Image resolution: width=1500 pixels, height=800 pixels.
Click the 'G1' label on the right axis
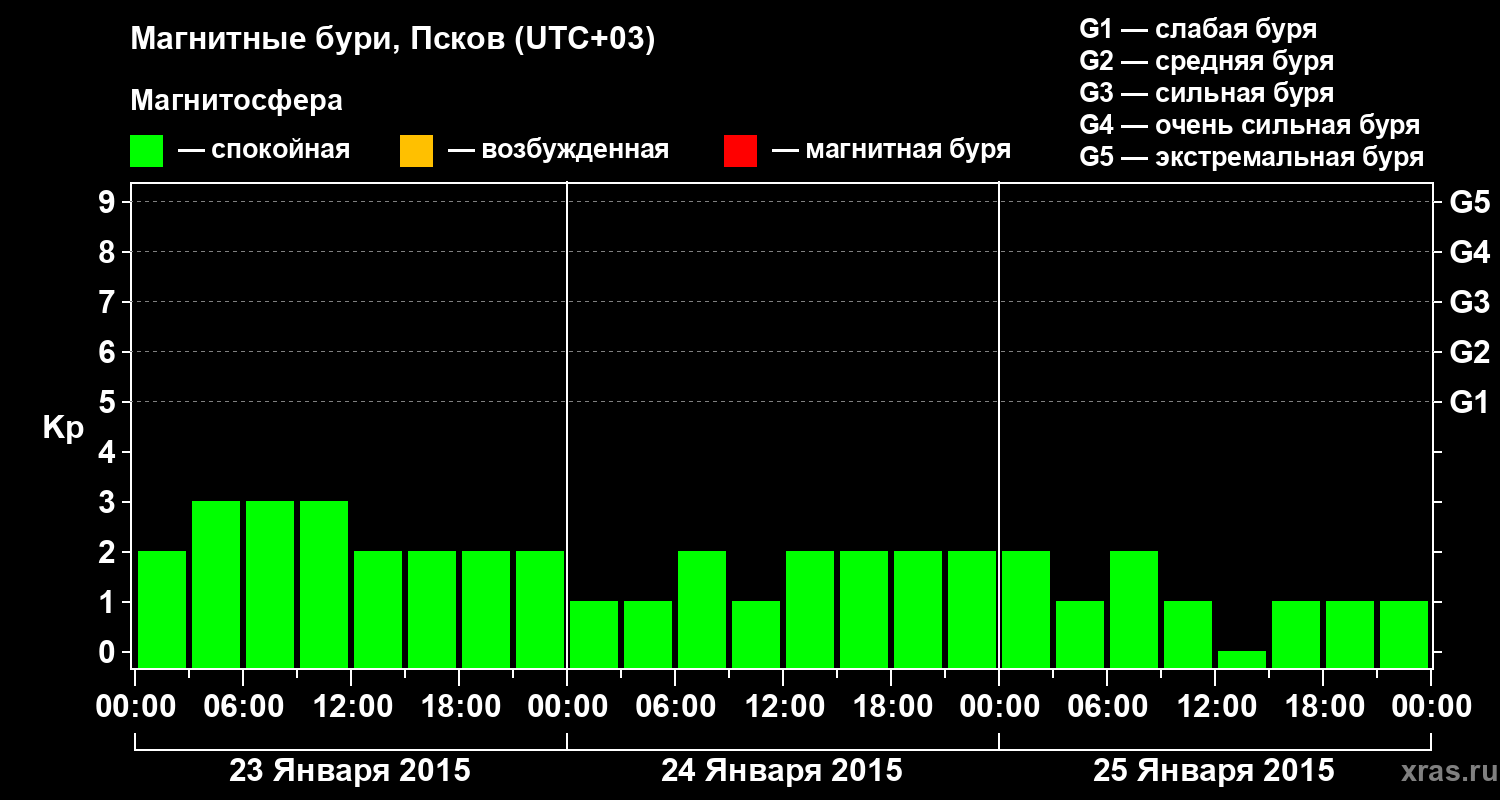click(1469, 402)
